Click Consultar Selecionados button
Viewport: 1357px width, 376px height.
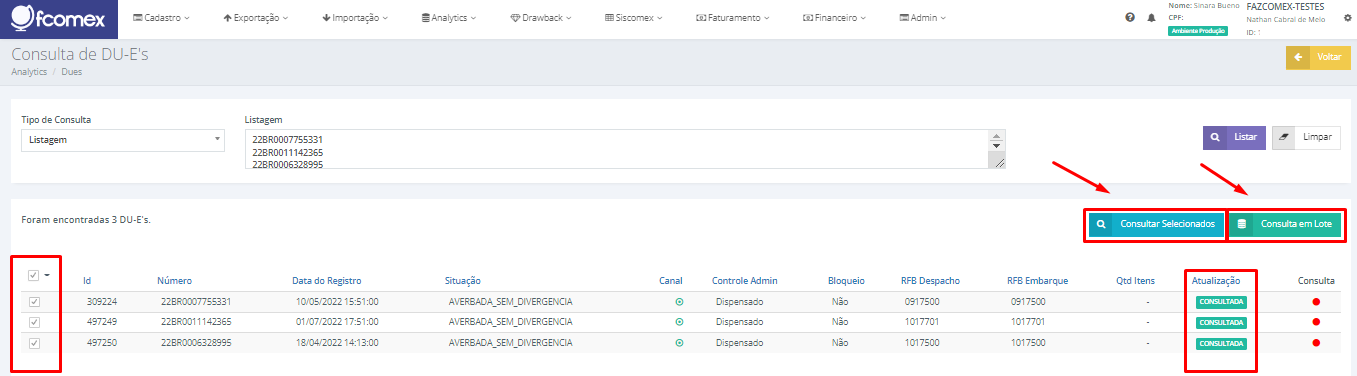coord(1155,224)
